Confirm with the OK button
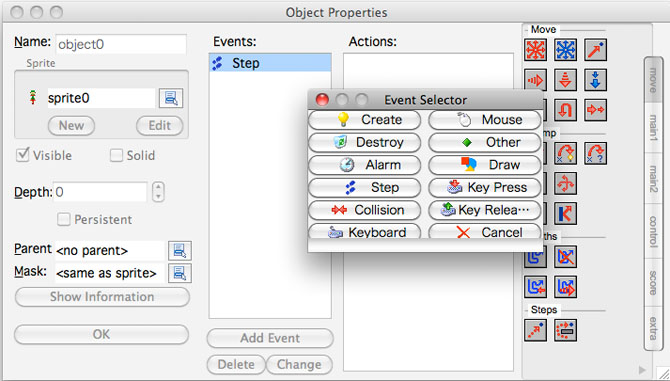The height and width of the screenshot is (381, 670). (101, 334)
